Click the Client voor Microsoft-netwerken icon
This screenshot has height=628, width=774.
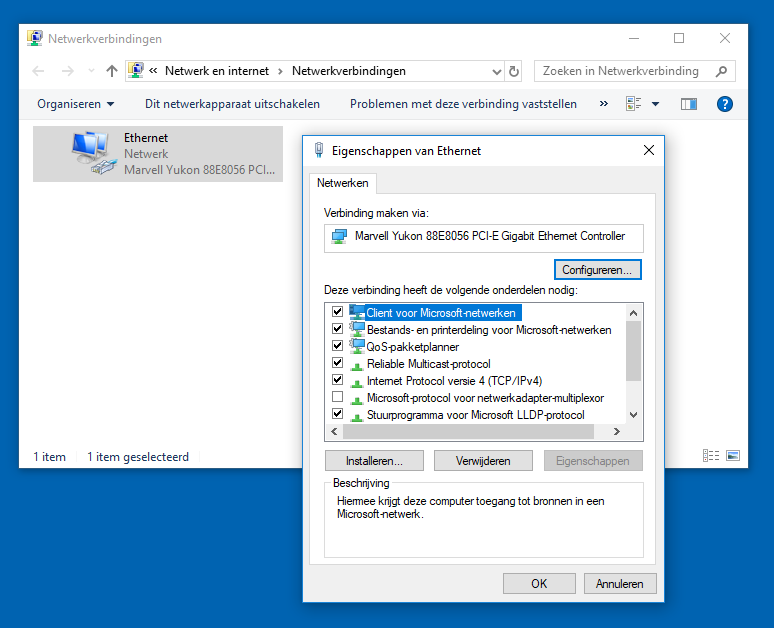coord(357,312)
